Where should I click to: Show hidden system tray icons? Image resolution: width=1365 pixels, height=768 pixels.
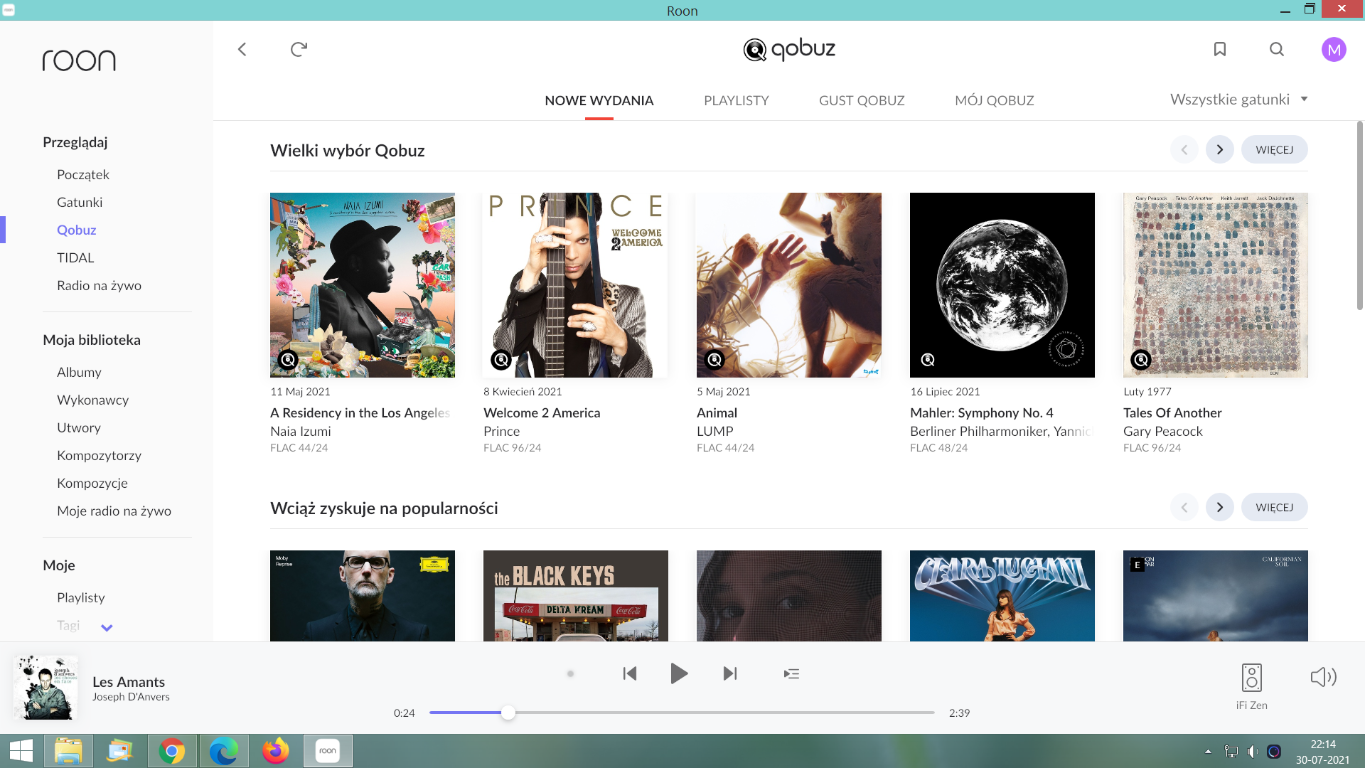click(x=1208, y=751)
